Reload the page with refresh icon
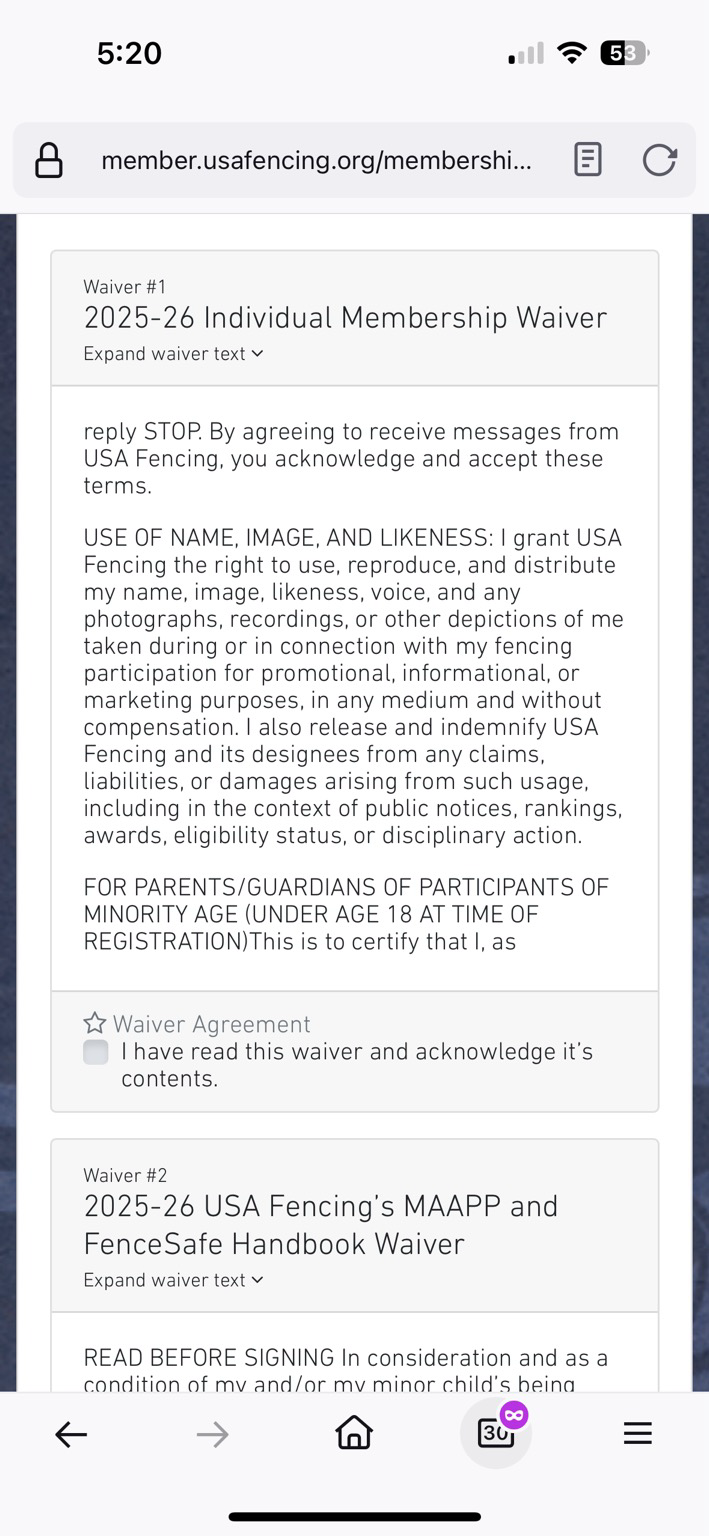Image resolution: width=709 pixels, height=1536 pixels. [659, 160]
